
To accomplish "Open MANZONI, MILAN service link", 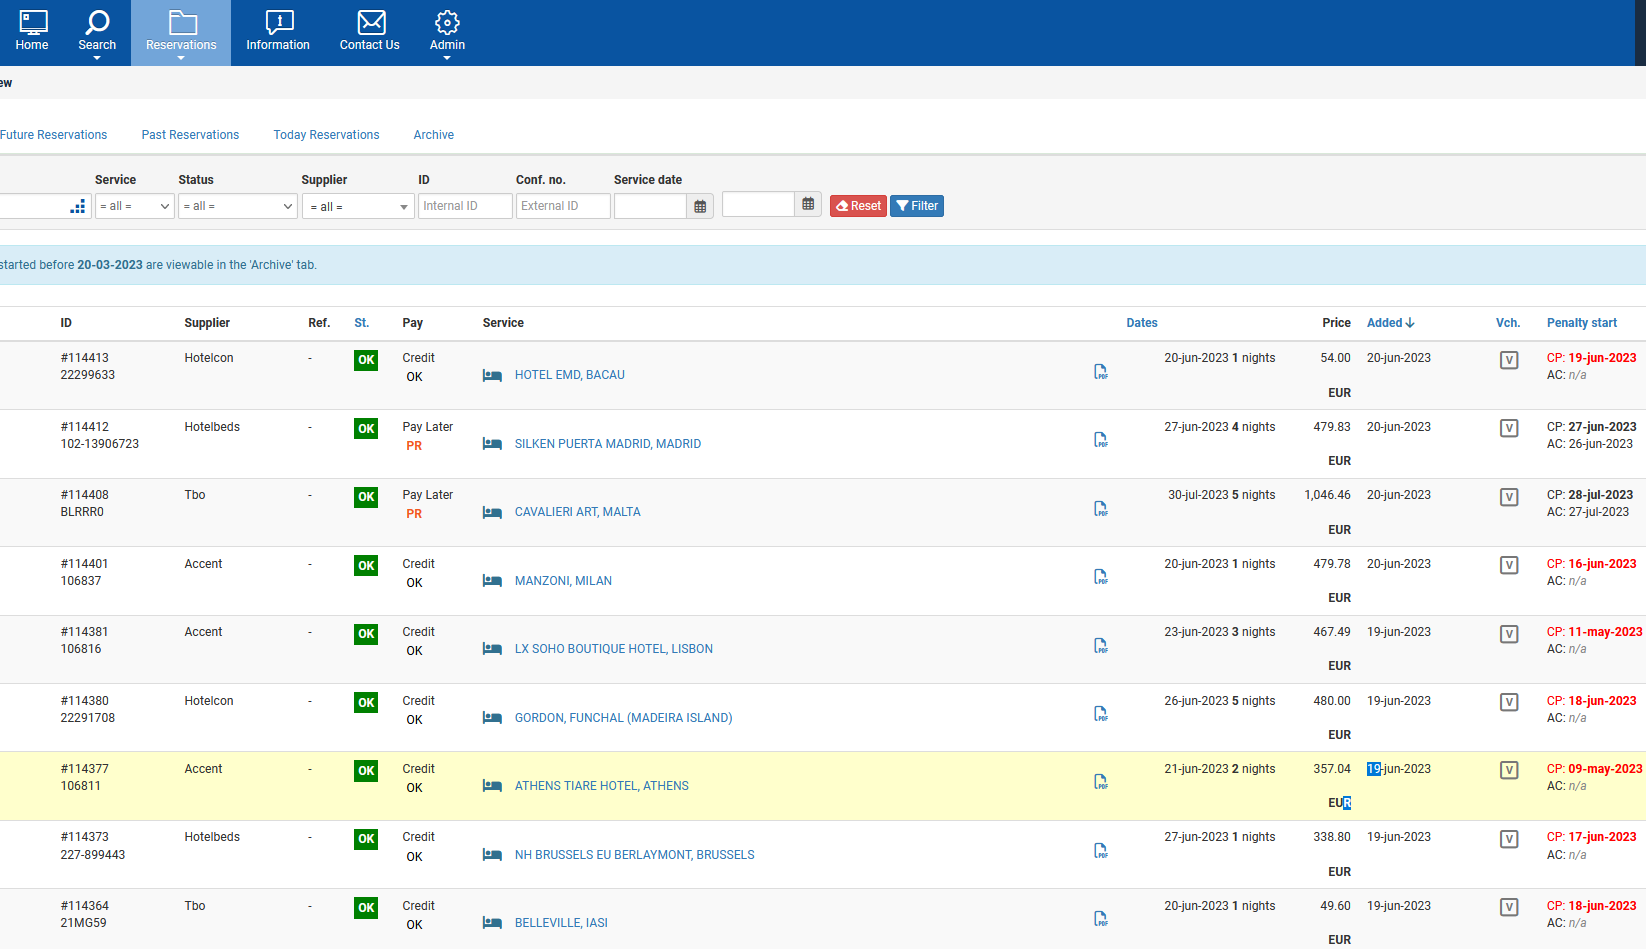I will click(563, 581).
